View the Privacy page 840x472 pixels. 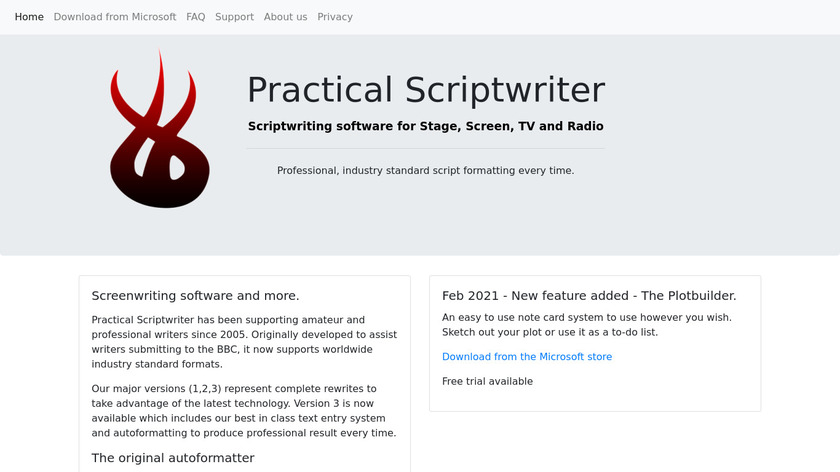coord(335,17)
